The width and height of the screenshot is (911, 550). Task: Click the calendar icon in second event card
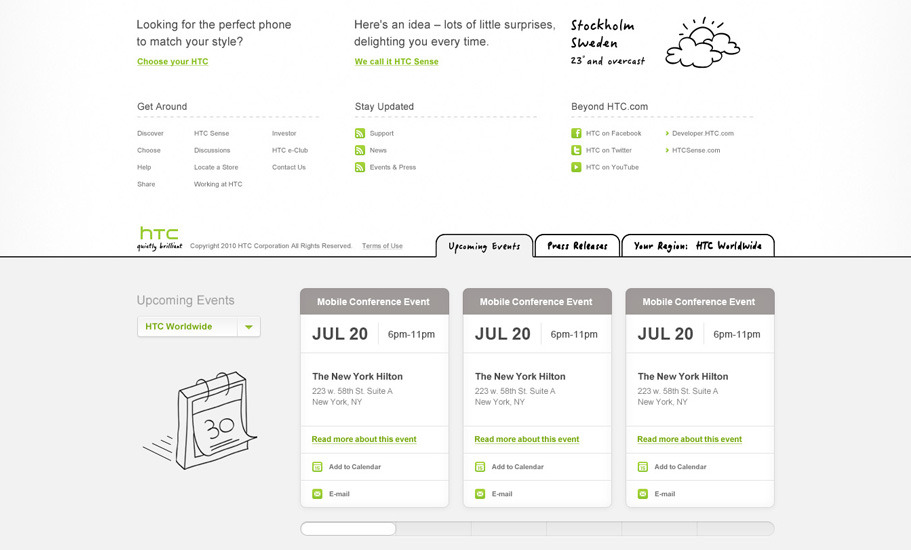[480, 466]
